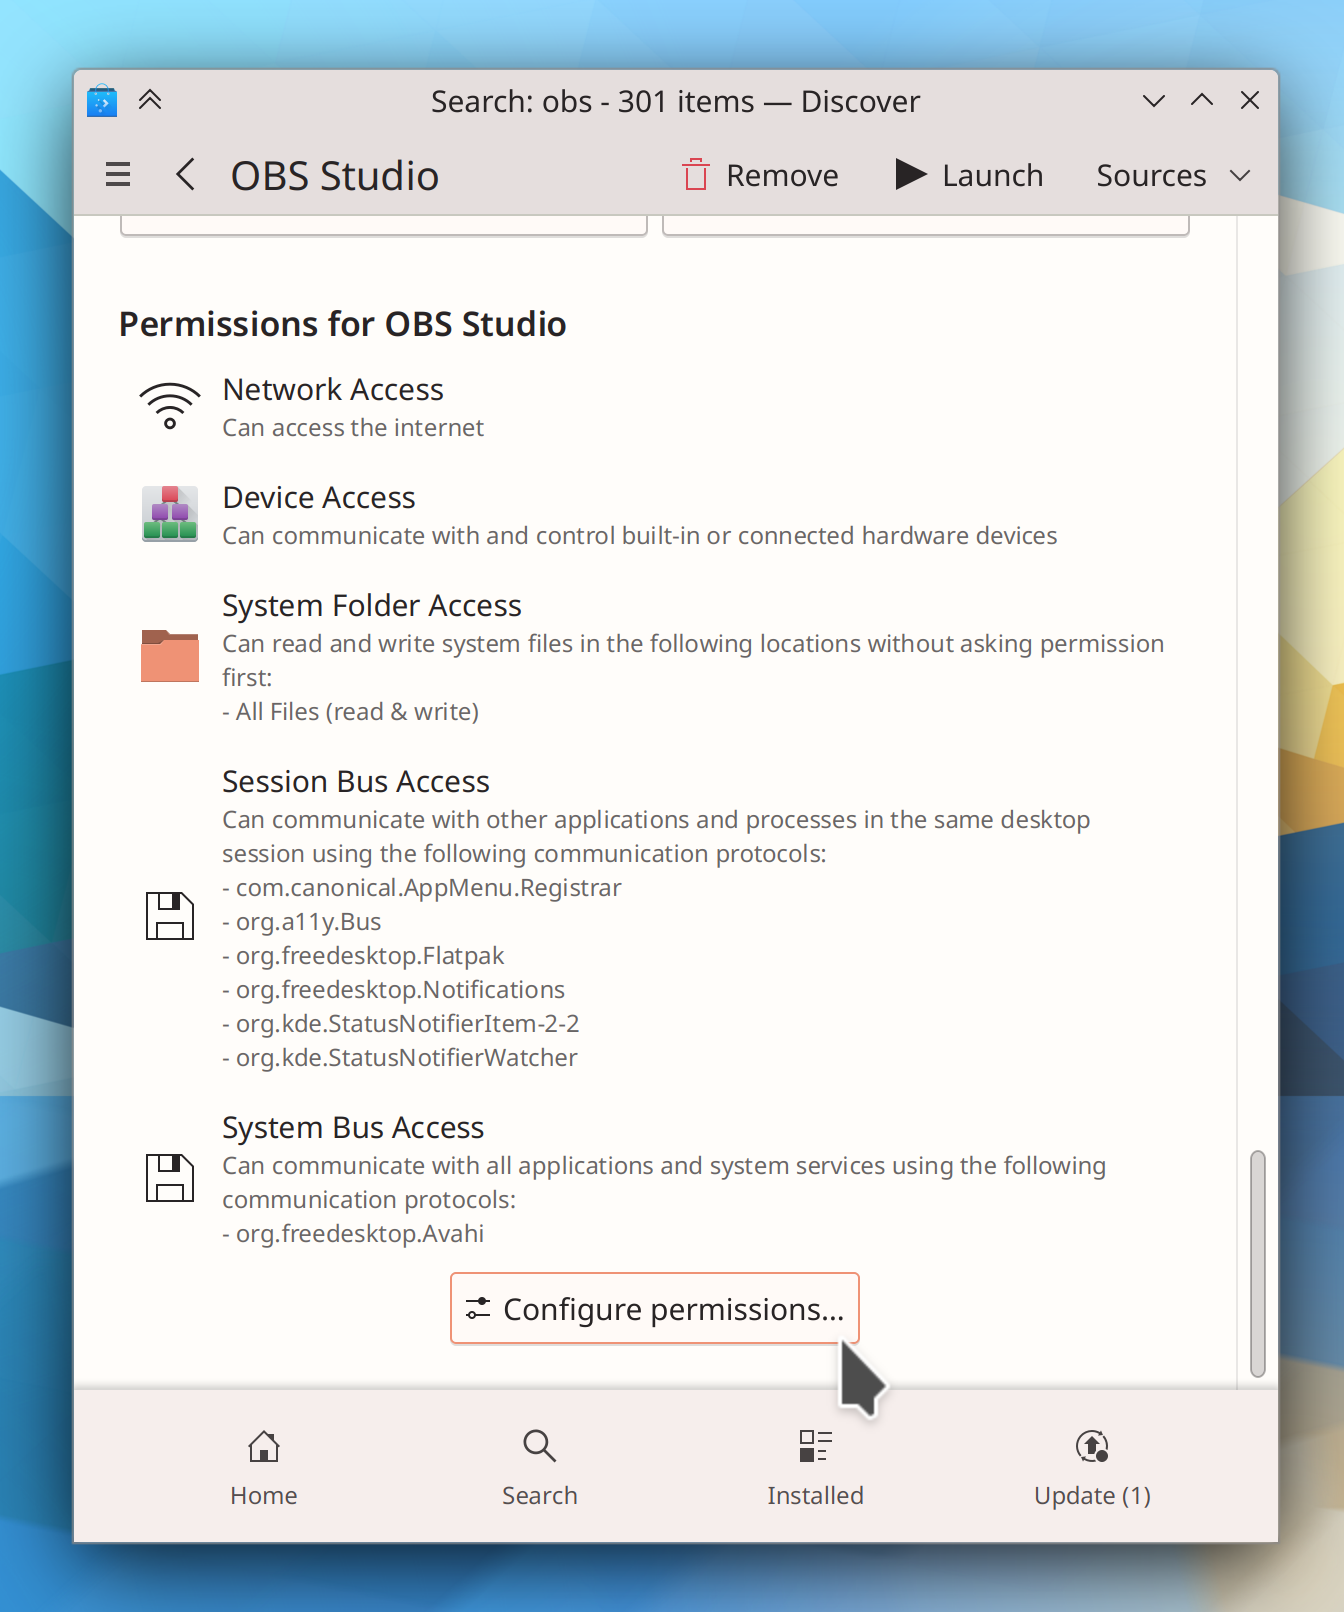The image size is (1344, 1612).
Task: Switch to the Search tab
Action: coord(540,1467)
